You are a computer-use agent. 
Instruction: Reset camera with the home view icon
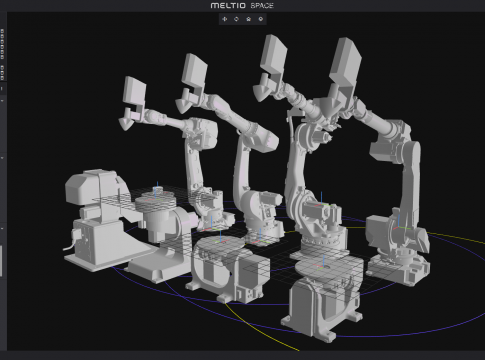point(248,19)
